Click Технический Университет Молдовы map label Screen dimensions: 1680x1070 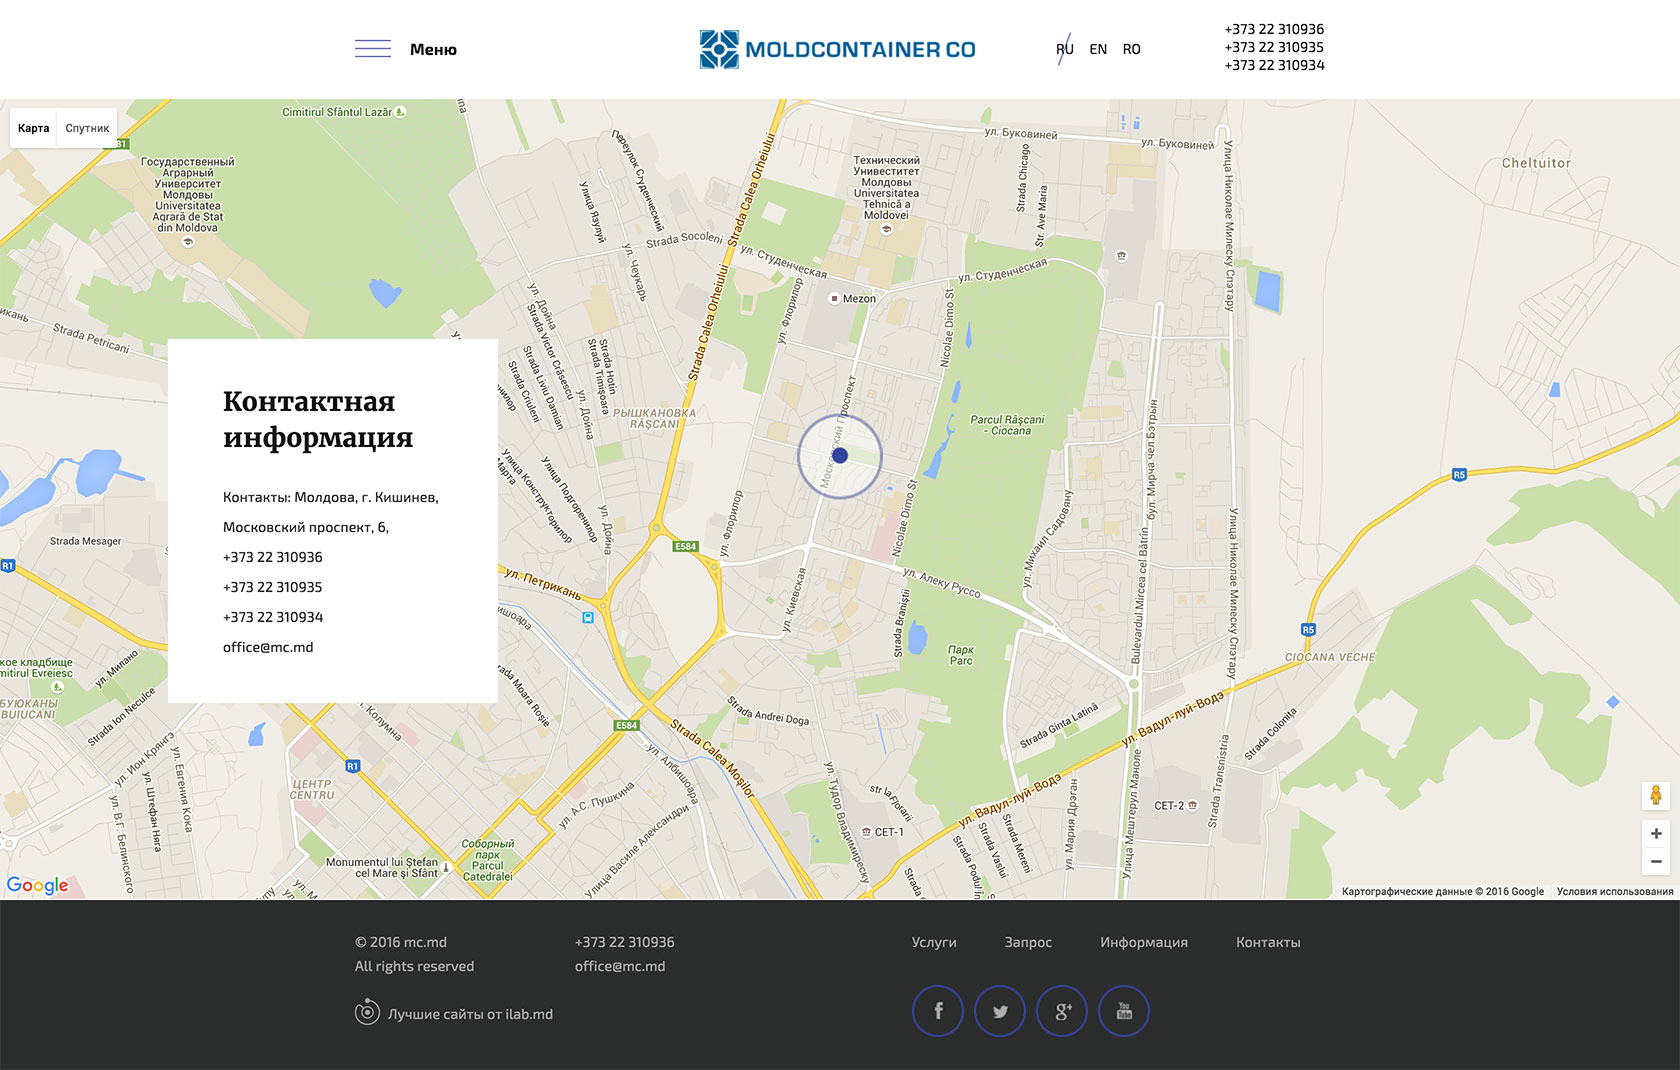coord(886,187)
